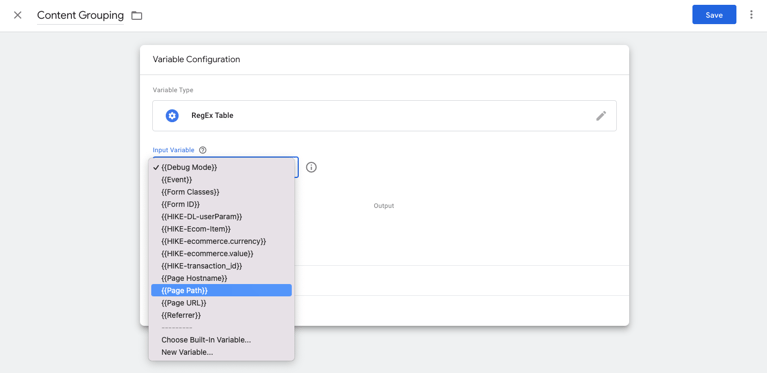
Task: Pick {{Event}} in the variable list
Action: point(222,179)
